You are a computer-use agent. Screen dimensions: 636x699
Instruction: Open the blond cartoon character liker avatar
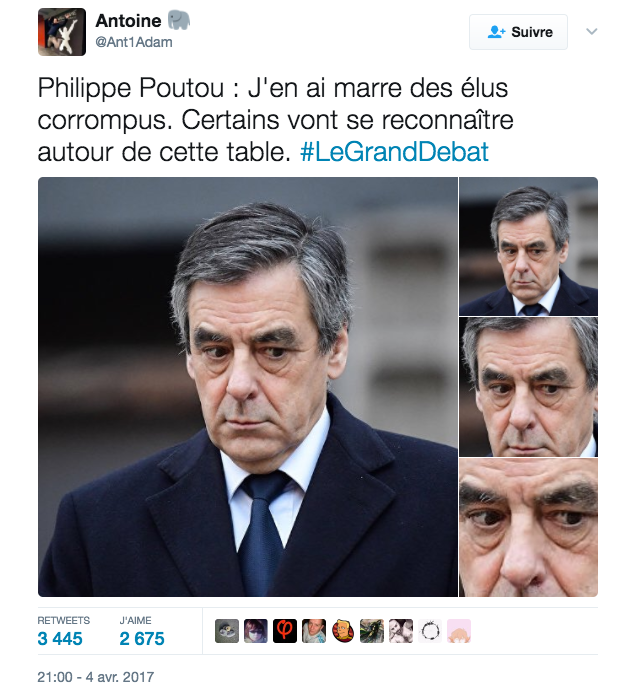(x=343, y=631)
